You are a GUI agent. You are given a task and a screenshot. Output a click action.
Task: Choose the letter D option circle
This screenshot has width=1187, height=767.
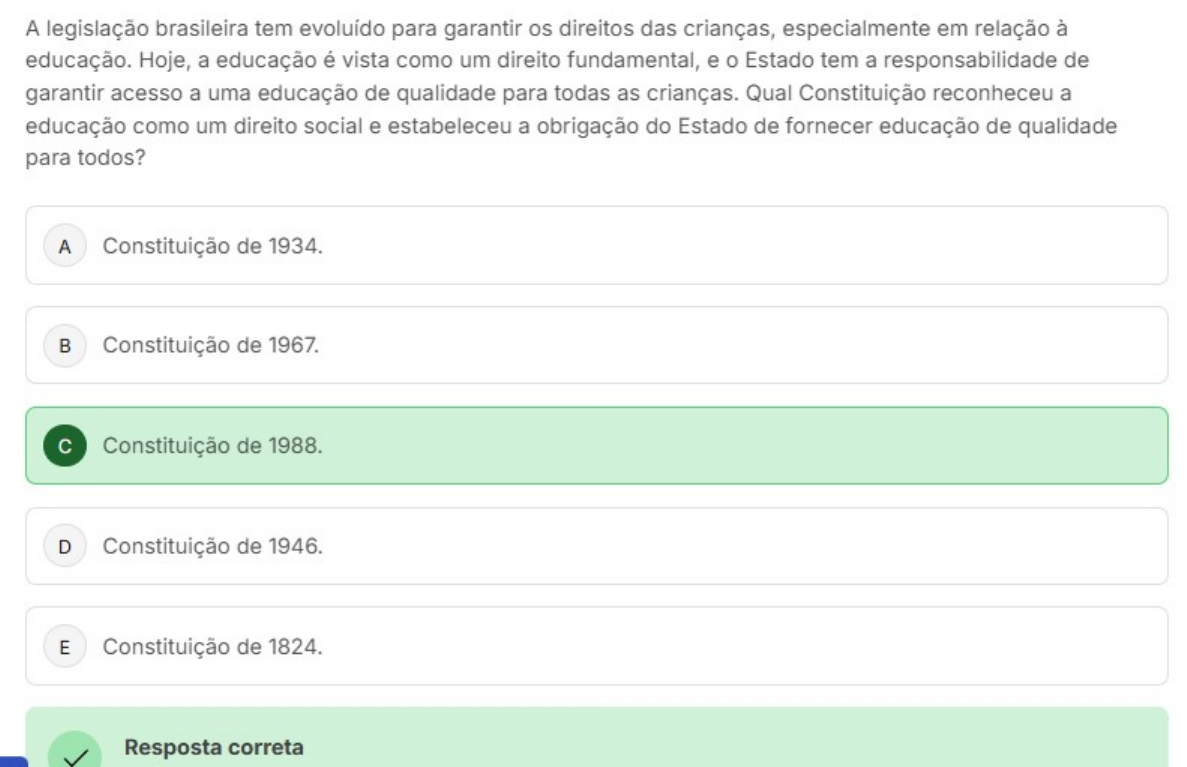(66, 546)
